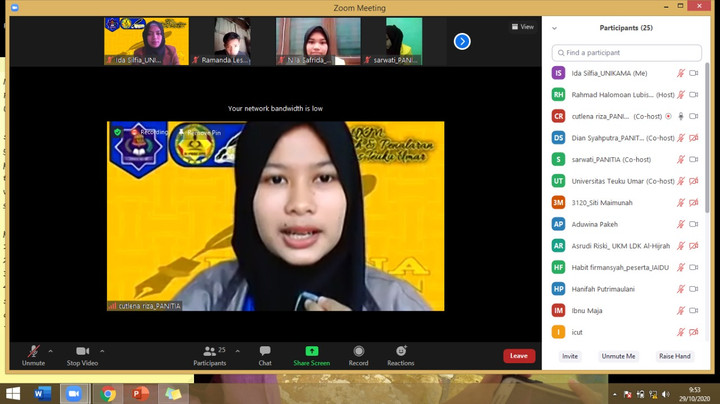The width and height of the screenshot is (720, 404).
Task: Open Google Chrome from taskbar
Action: 107,393
